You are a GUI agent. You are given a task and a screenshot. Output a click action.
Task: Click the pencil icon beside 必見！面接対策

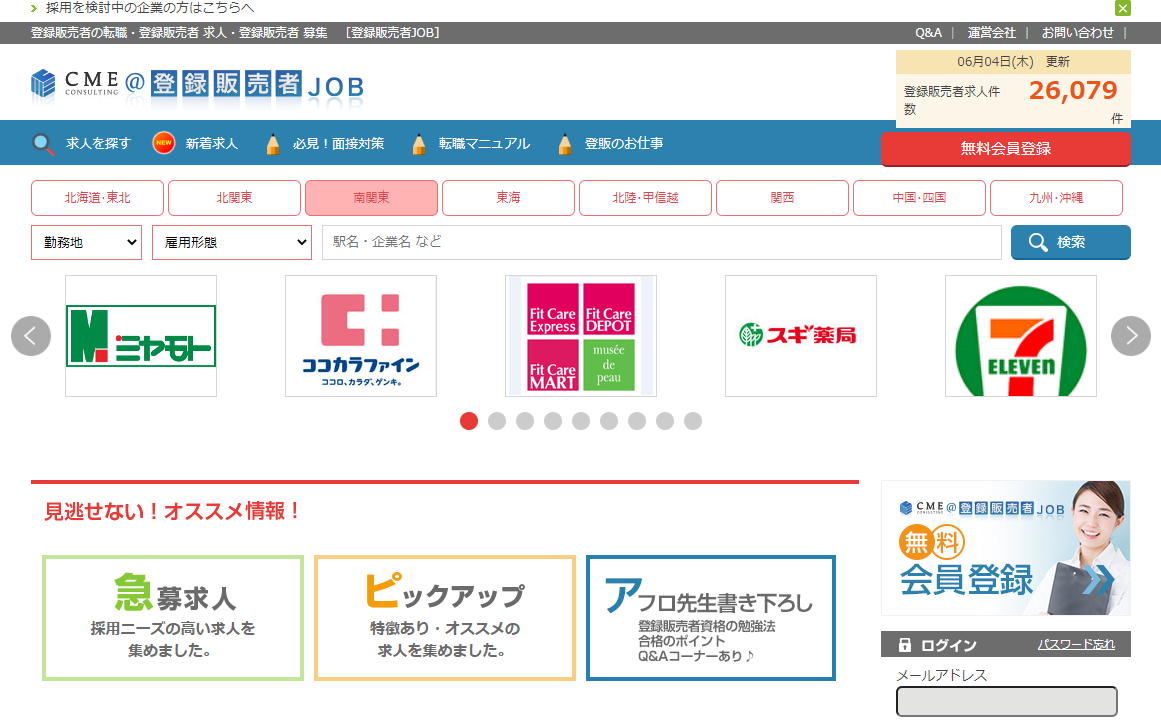(x=272, y=144)
